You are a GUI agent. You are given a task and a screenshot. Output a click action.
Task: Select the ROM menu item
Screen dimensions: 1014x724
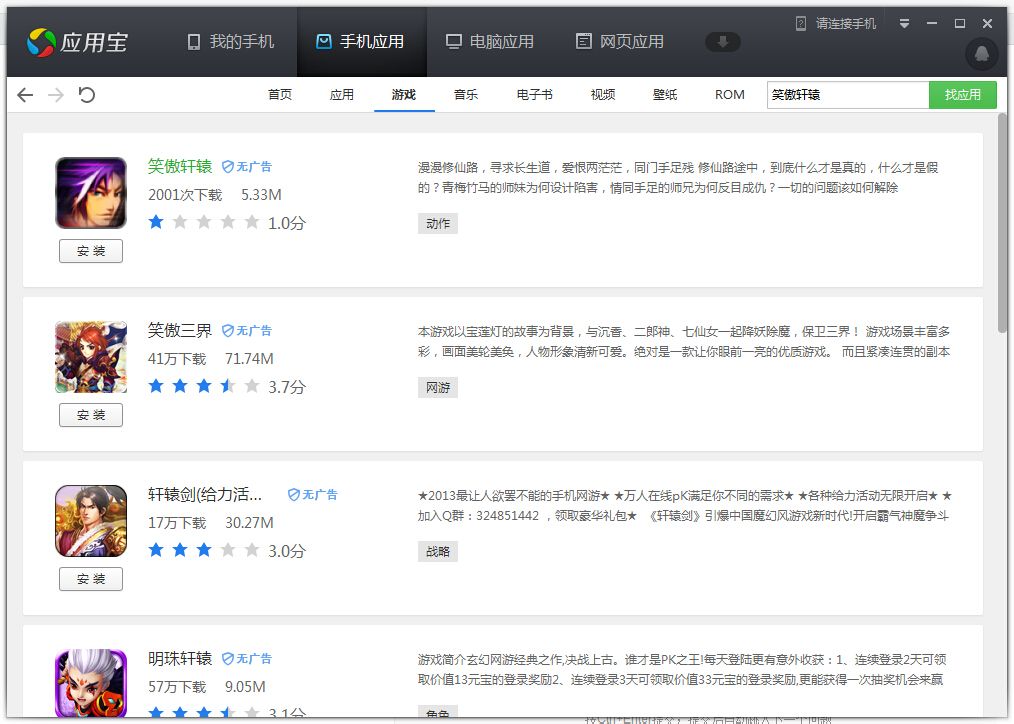click(x=729, y=95)
